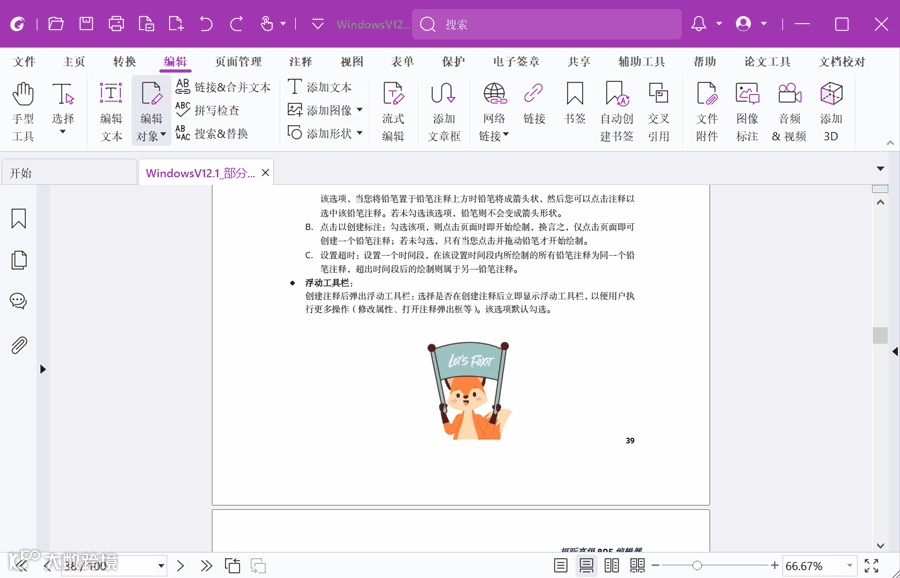The height and width of the screenshot is (578, 900).
Task: Click the create new PDF page icon
Action: click(x=176, y=24)
